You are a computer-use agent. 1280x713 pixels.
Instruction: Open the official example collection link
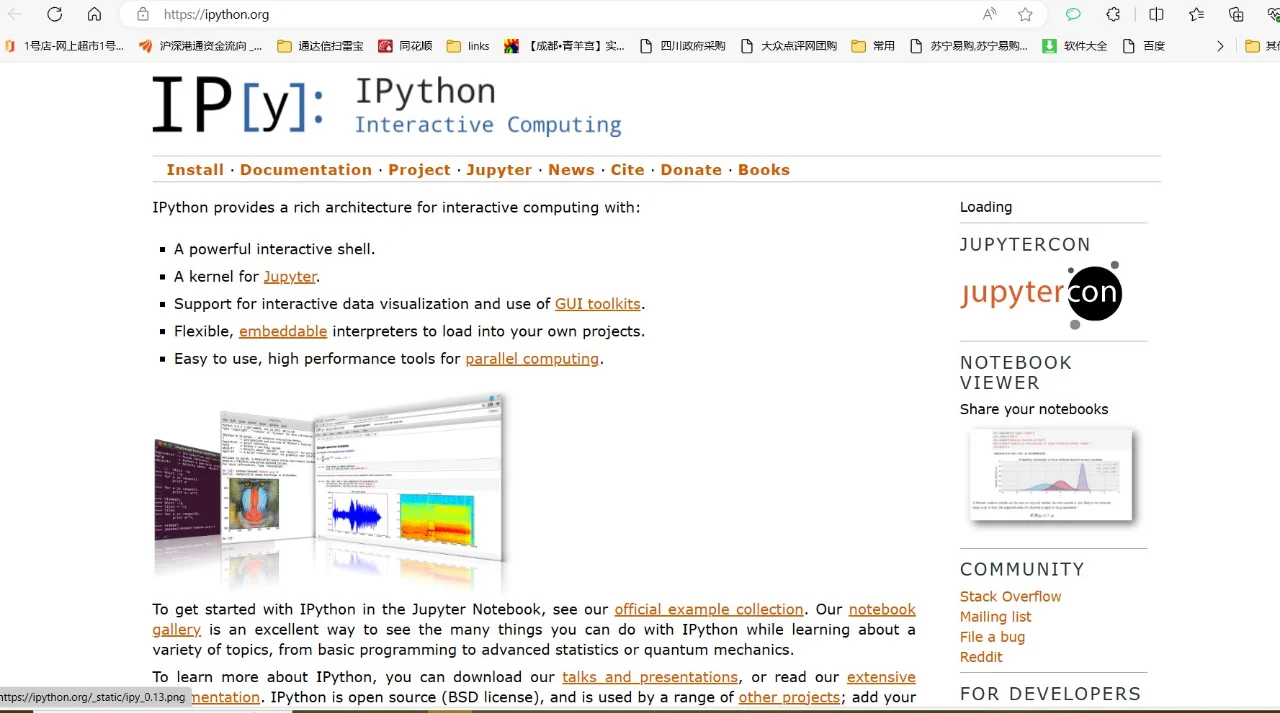tap(709, 609)
